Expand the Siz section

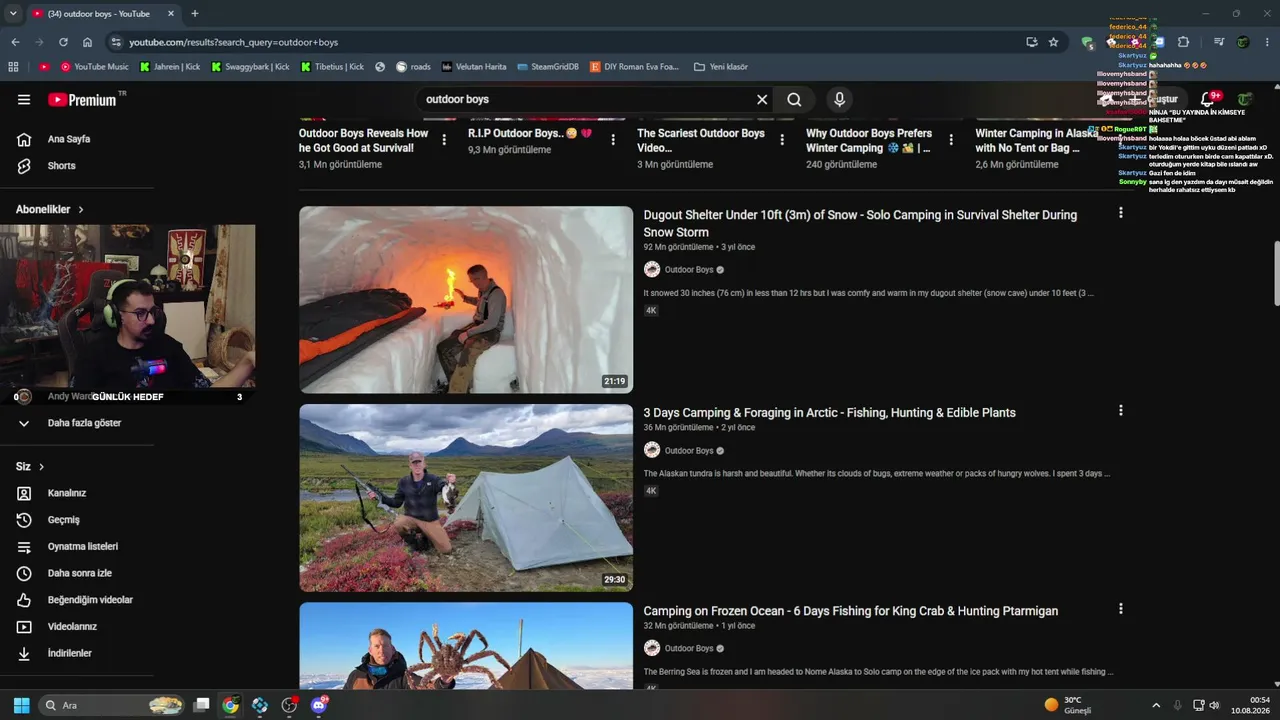[x=30, y=467]
